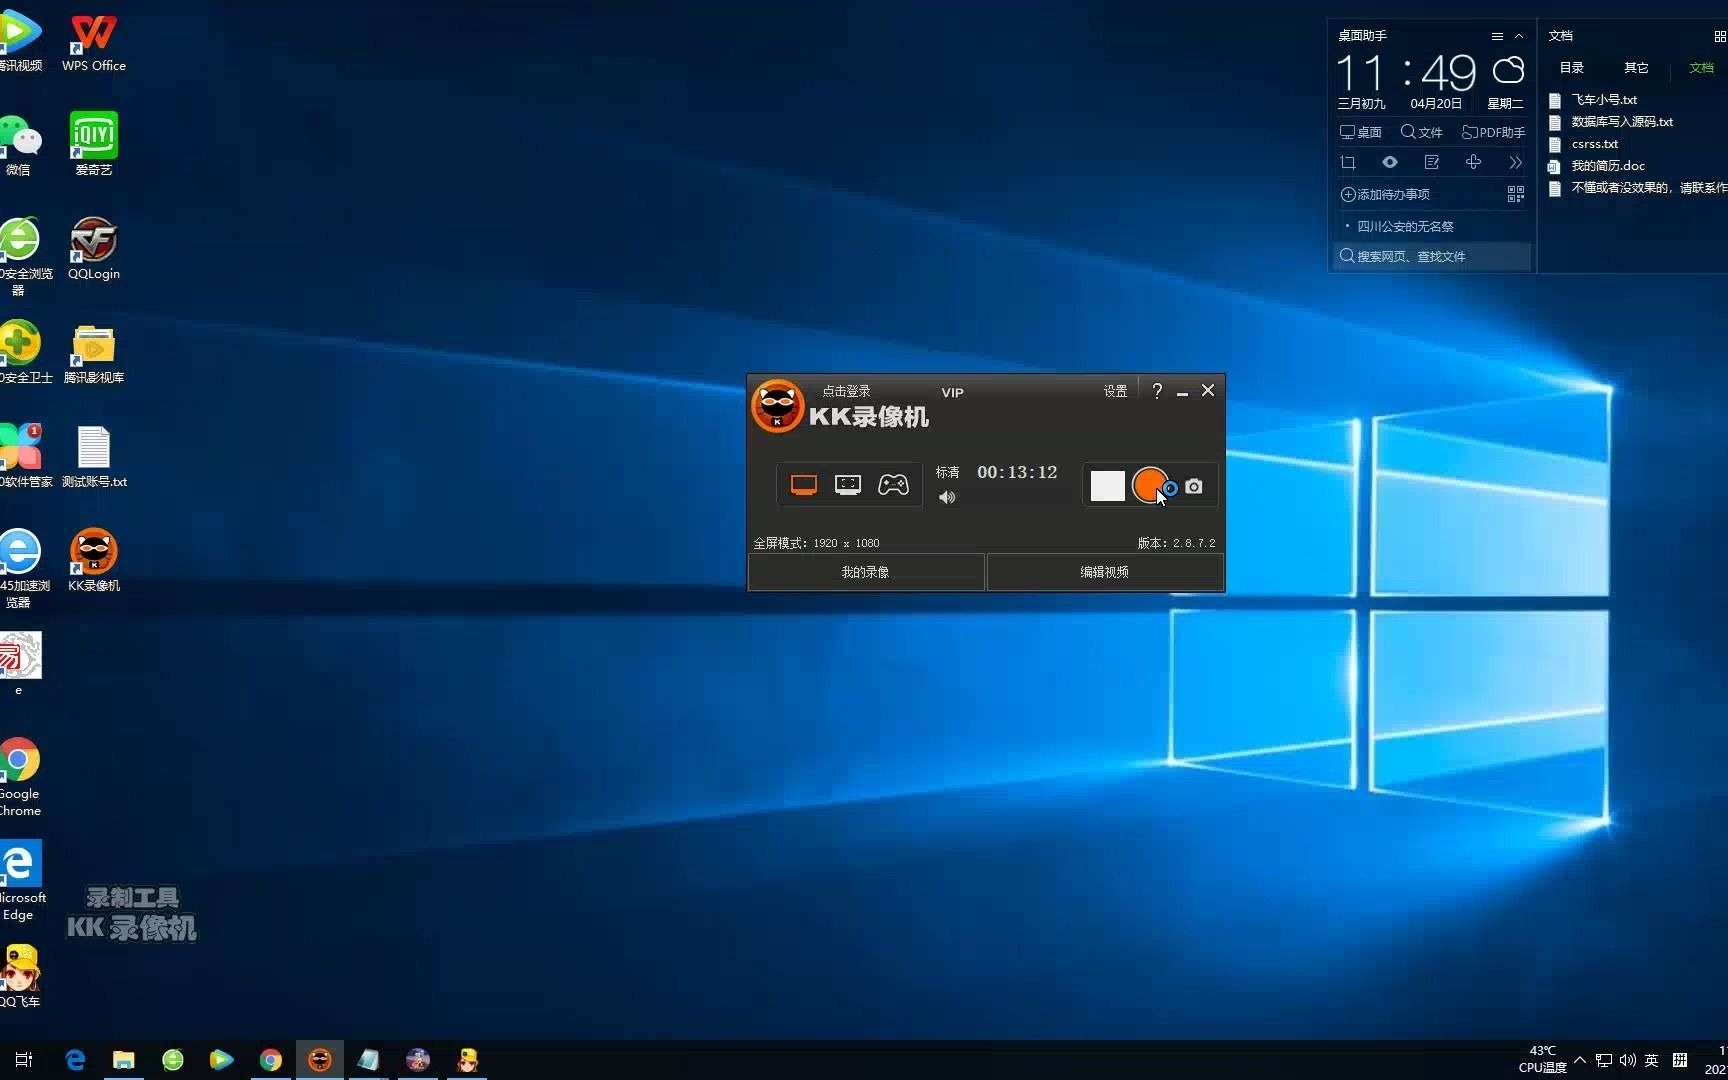Screen dimensions: 1728x1080
Task: Switch input language via 英 tray indicator
Action: tap(1651, 1061)
